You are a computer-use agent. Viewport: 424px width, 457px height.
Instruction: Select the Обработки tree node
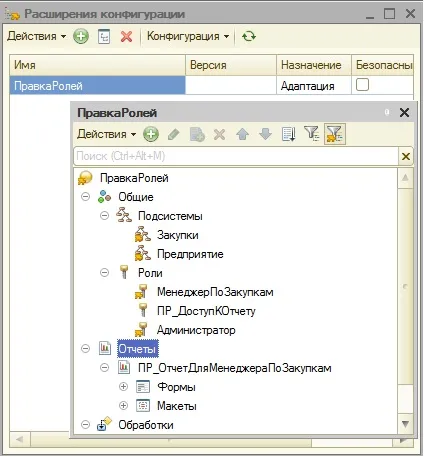pyautogui.click(x=146, y=425)
